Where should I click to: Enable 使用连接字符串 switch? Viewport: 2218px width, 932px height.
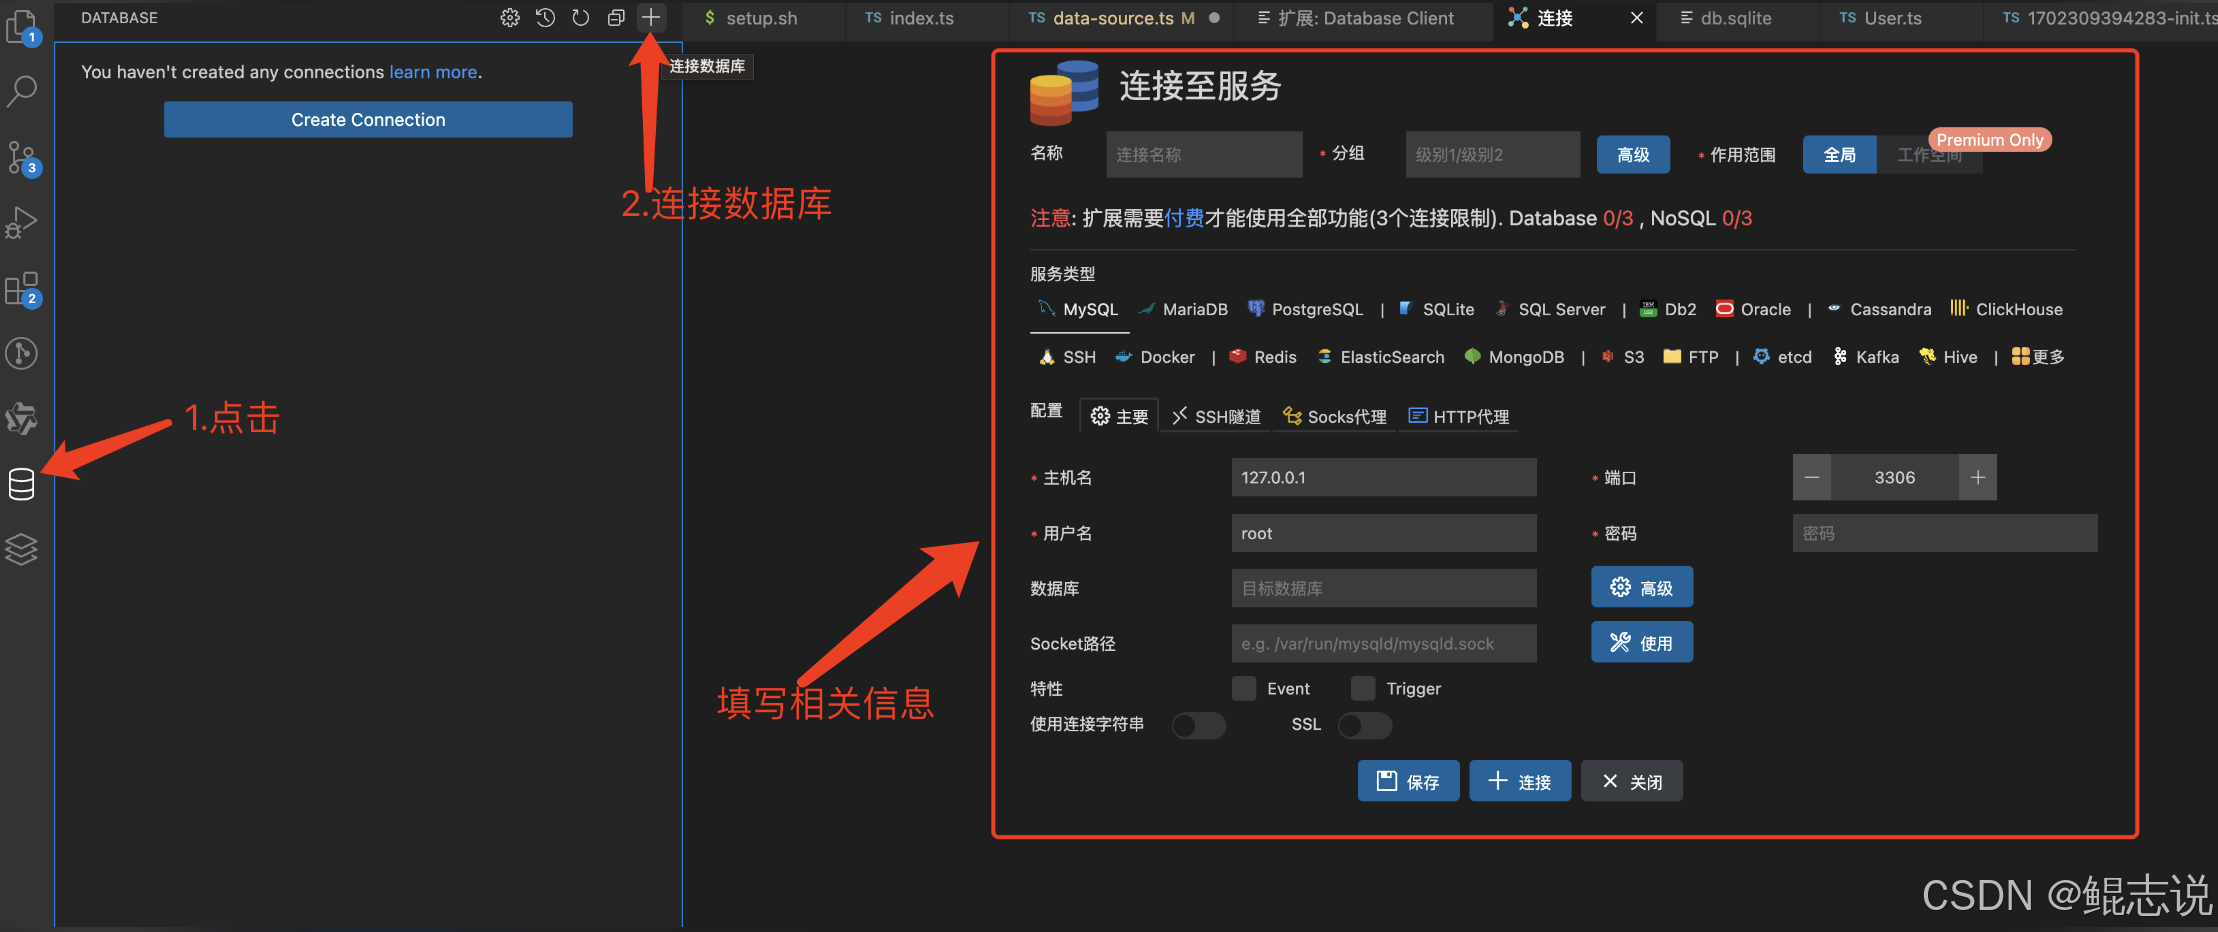tap(1199, 725)
